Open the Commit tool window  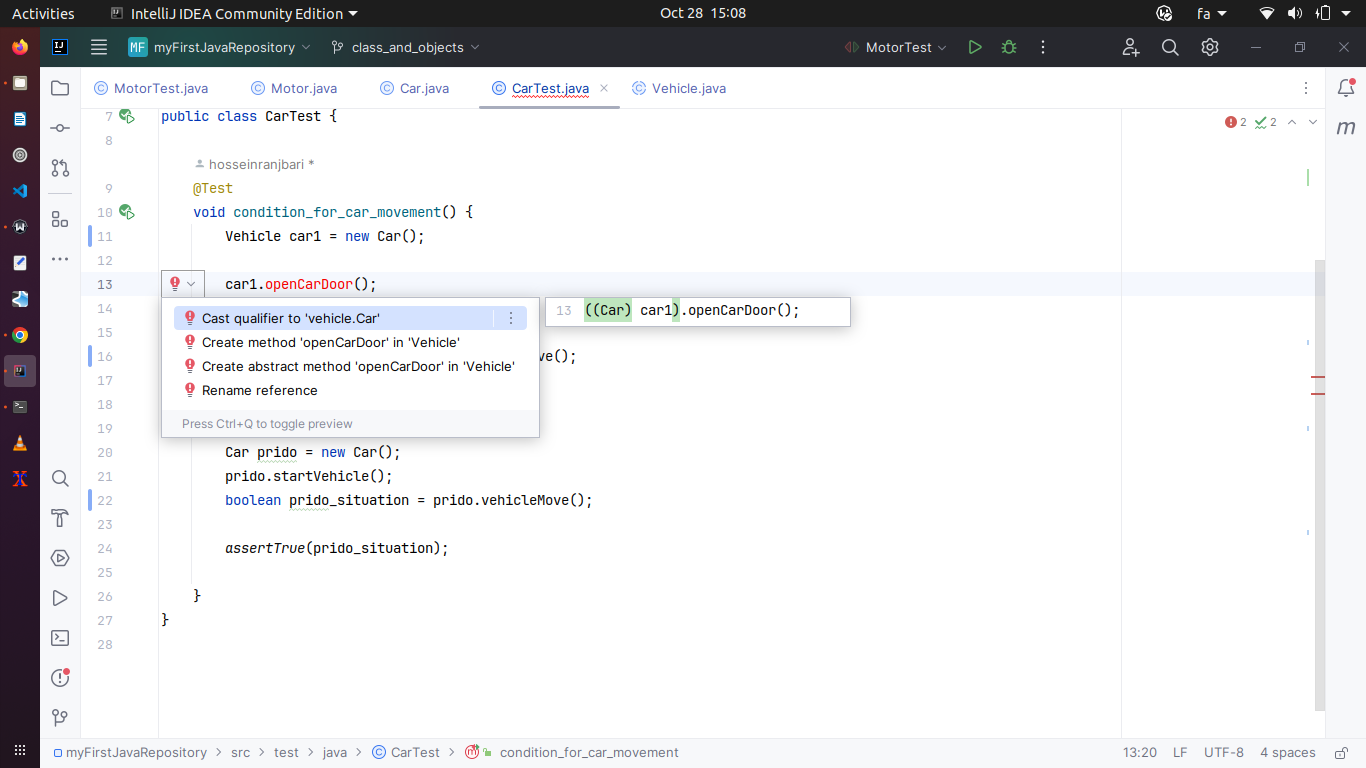point(60,128)
